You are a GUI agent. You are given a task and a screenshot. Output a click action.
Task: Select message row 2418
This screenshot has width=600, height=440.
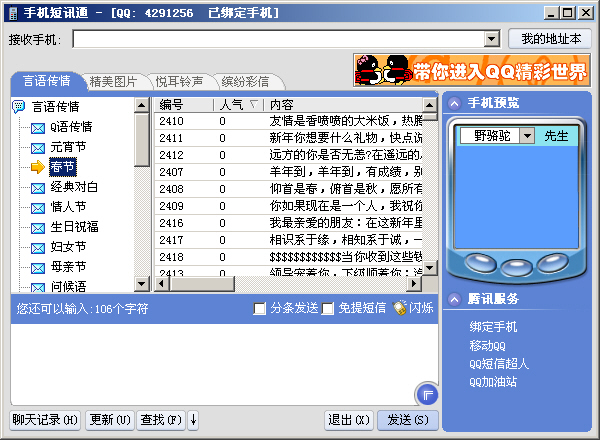point(289,257)
